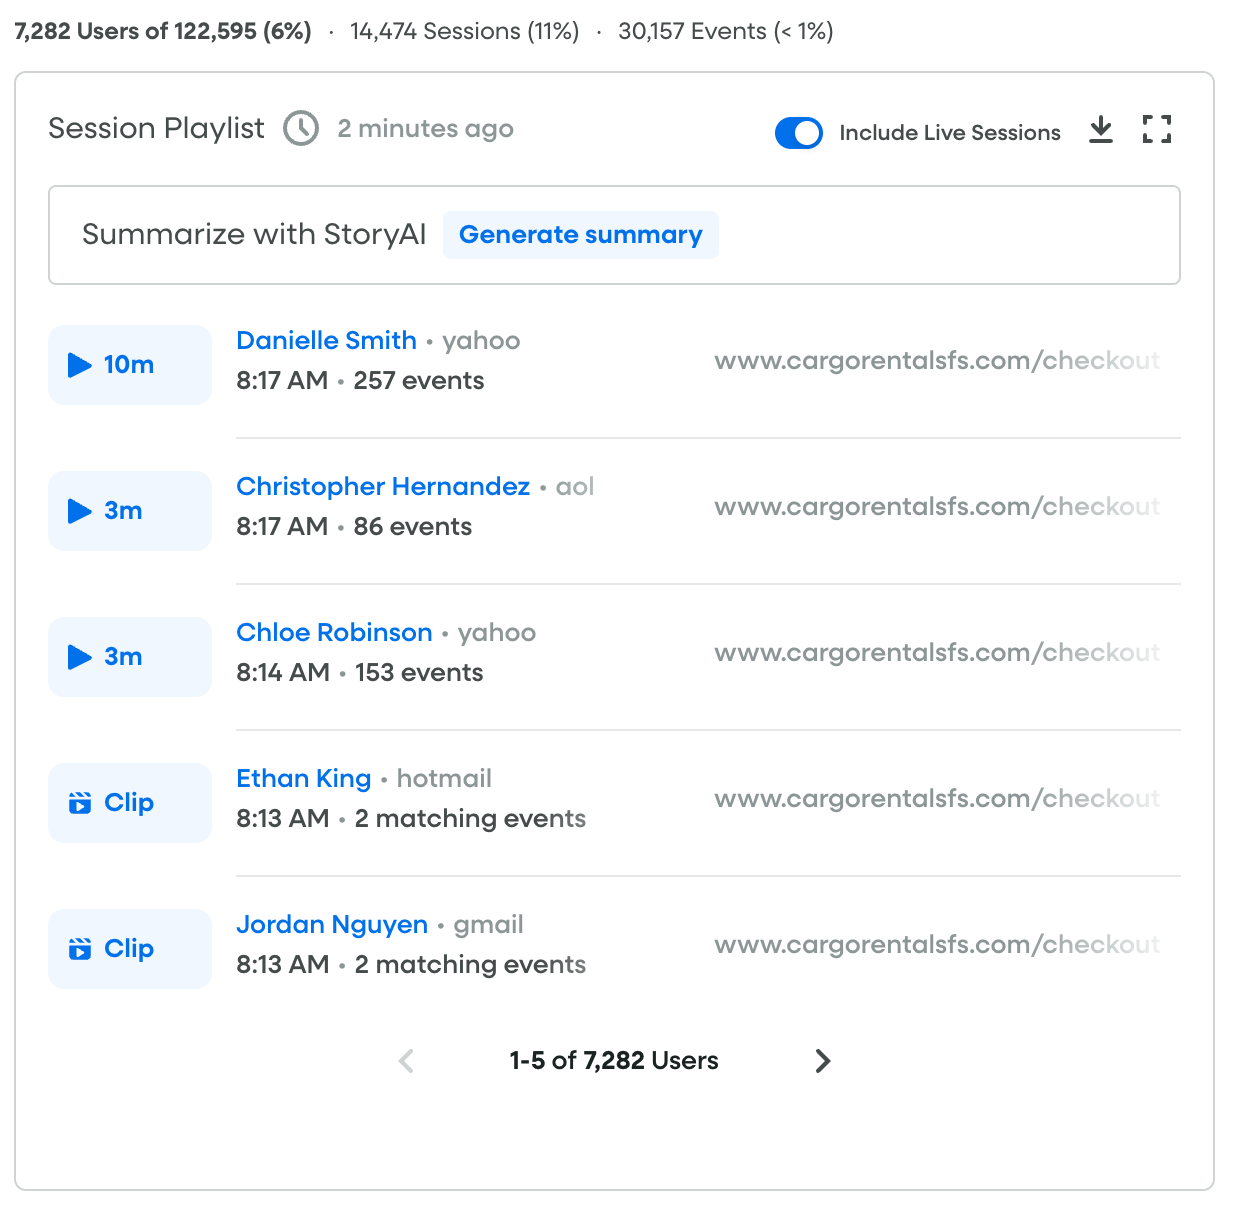
Task: Go to next page of users
Action: point(822,1061)
